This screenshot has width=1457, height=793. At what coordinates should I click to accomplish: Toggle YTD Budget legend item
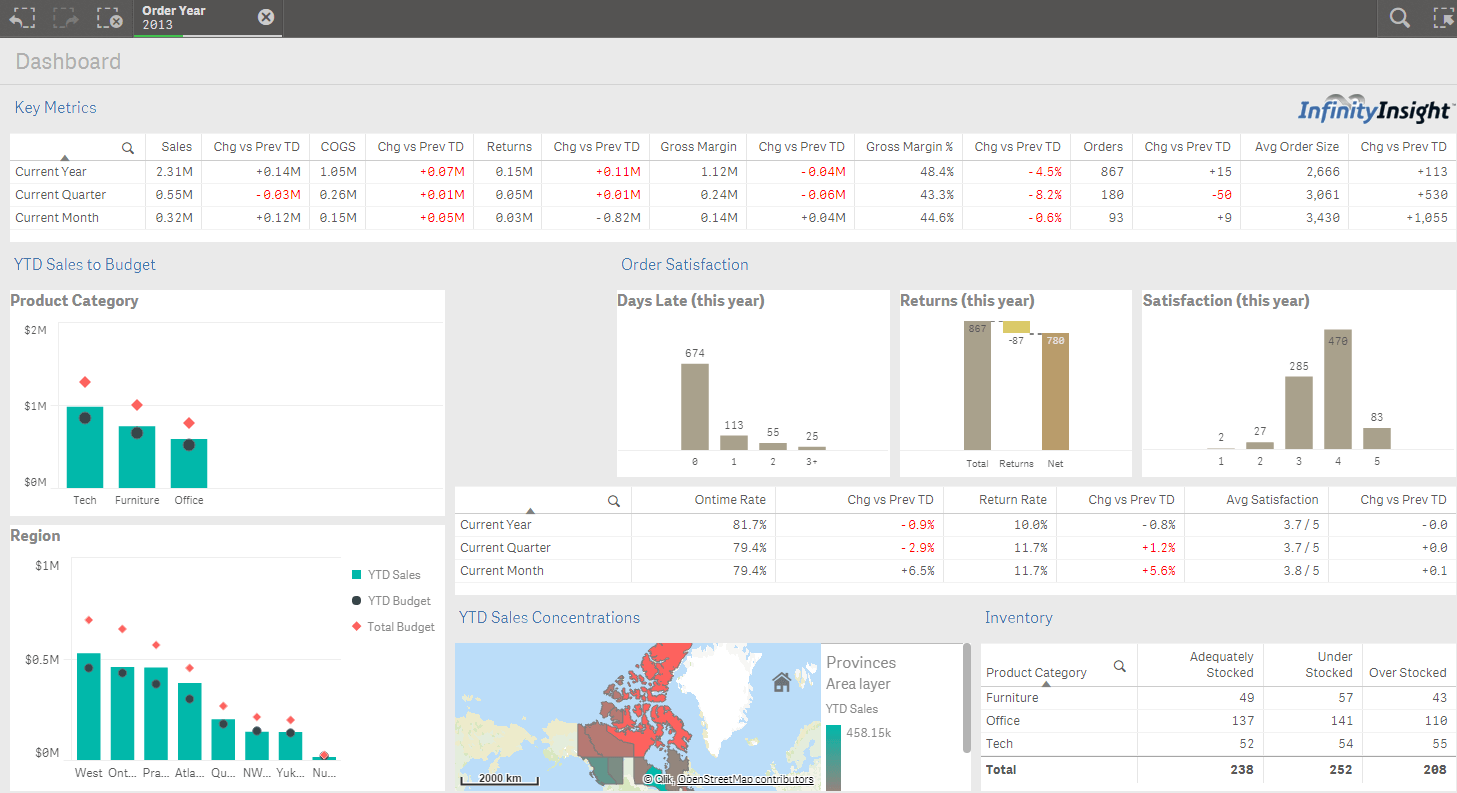[391, 601]
